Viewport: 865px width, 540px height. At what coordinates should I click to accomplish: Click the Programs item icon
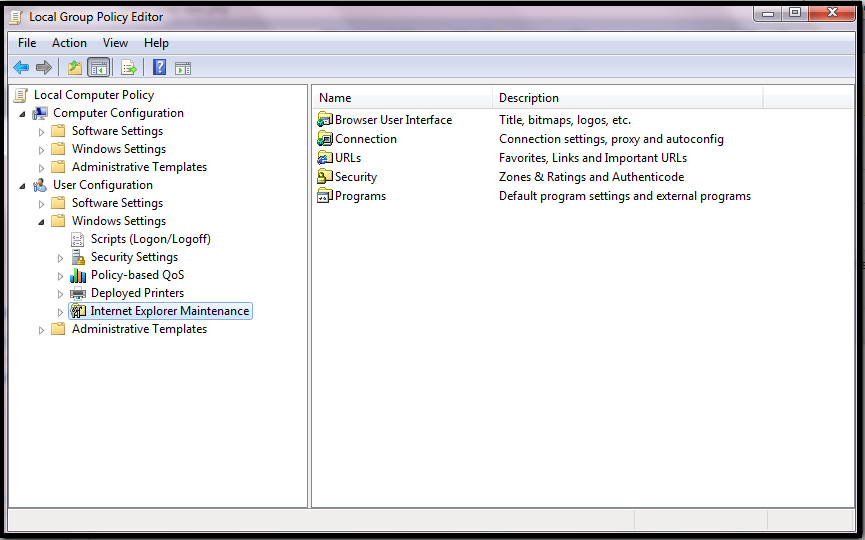[325, 196]
